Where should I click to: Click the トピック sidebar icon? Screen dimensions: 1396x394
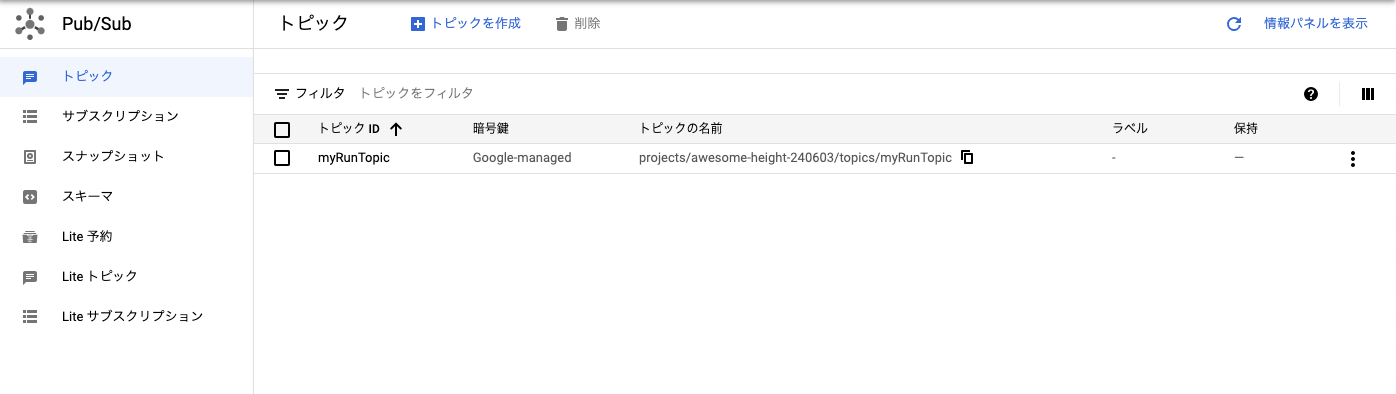click(x=30, y=77)
